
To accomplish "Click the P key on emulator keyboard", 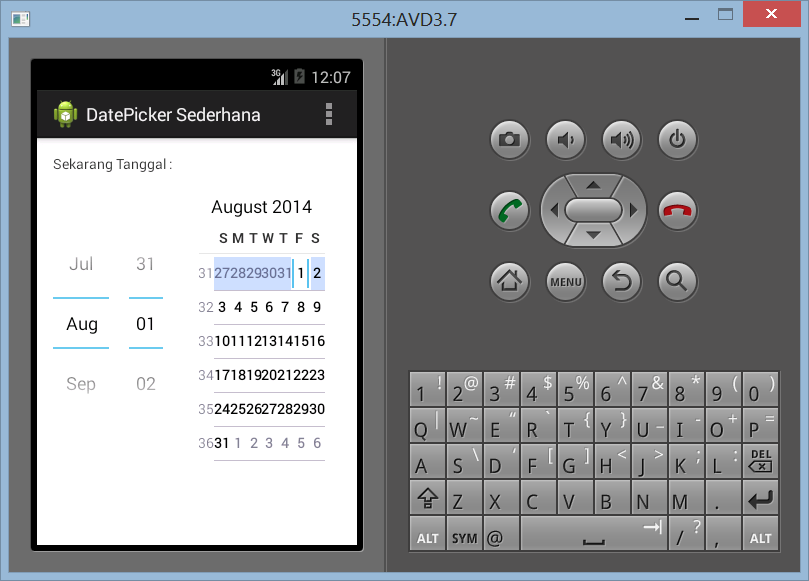I will point(761,425).
